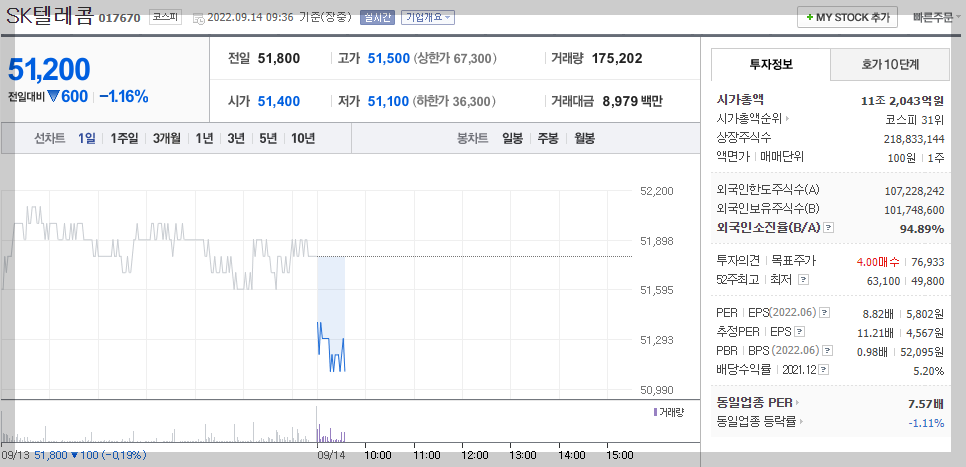Open the 호가 10단계 tab

(x=890, y=64)
